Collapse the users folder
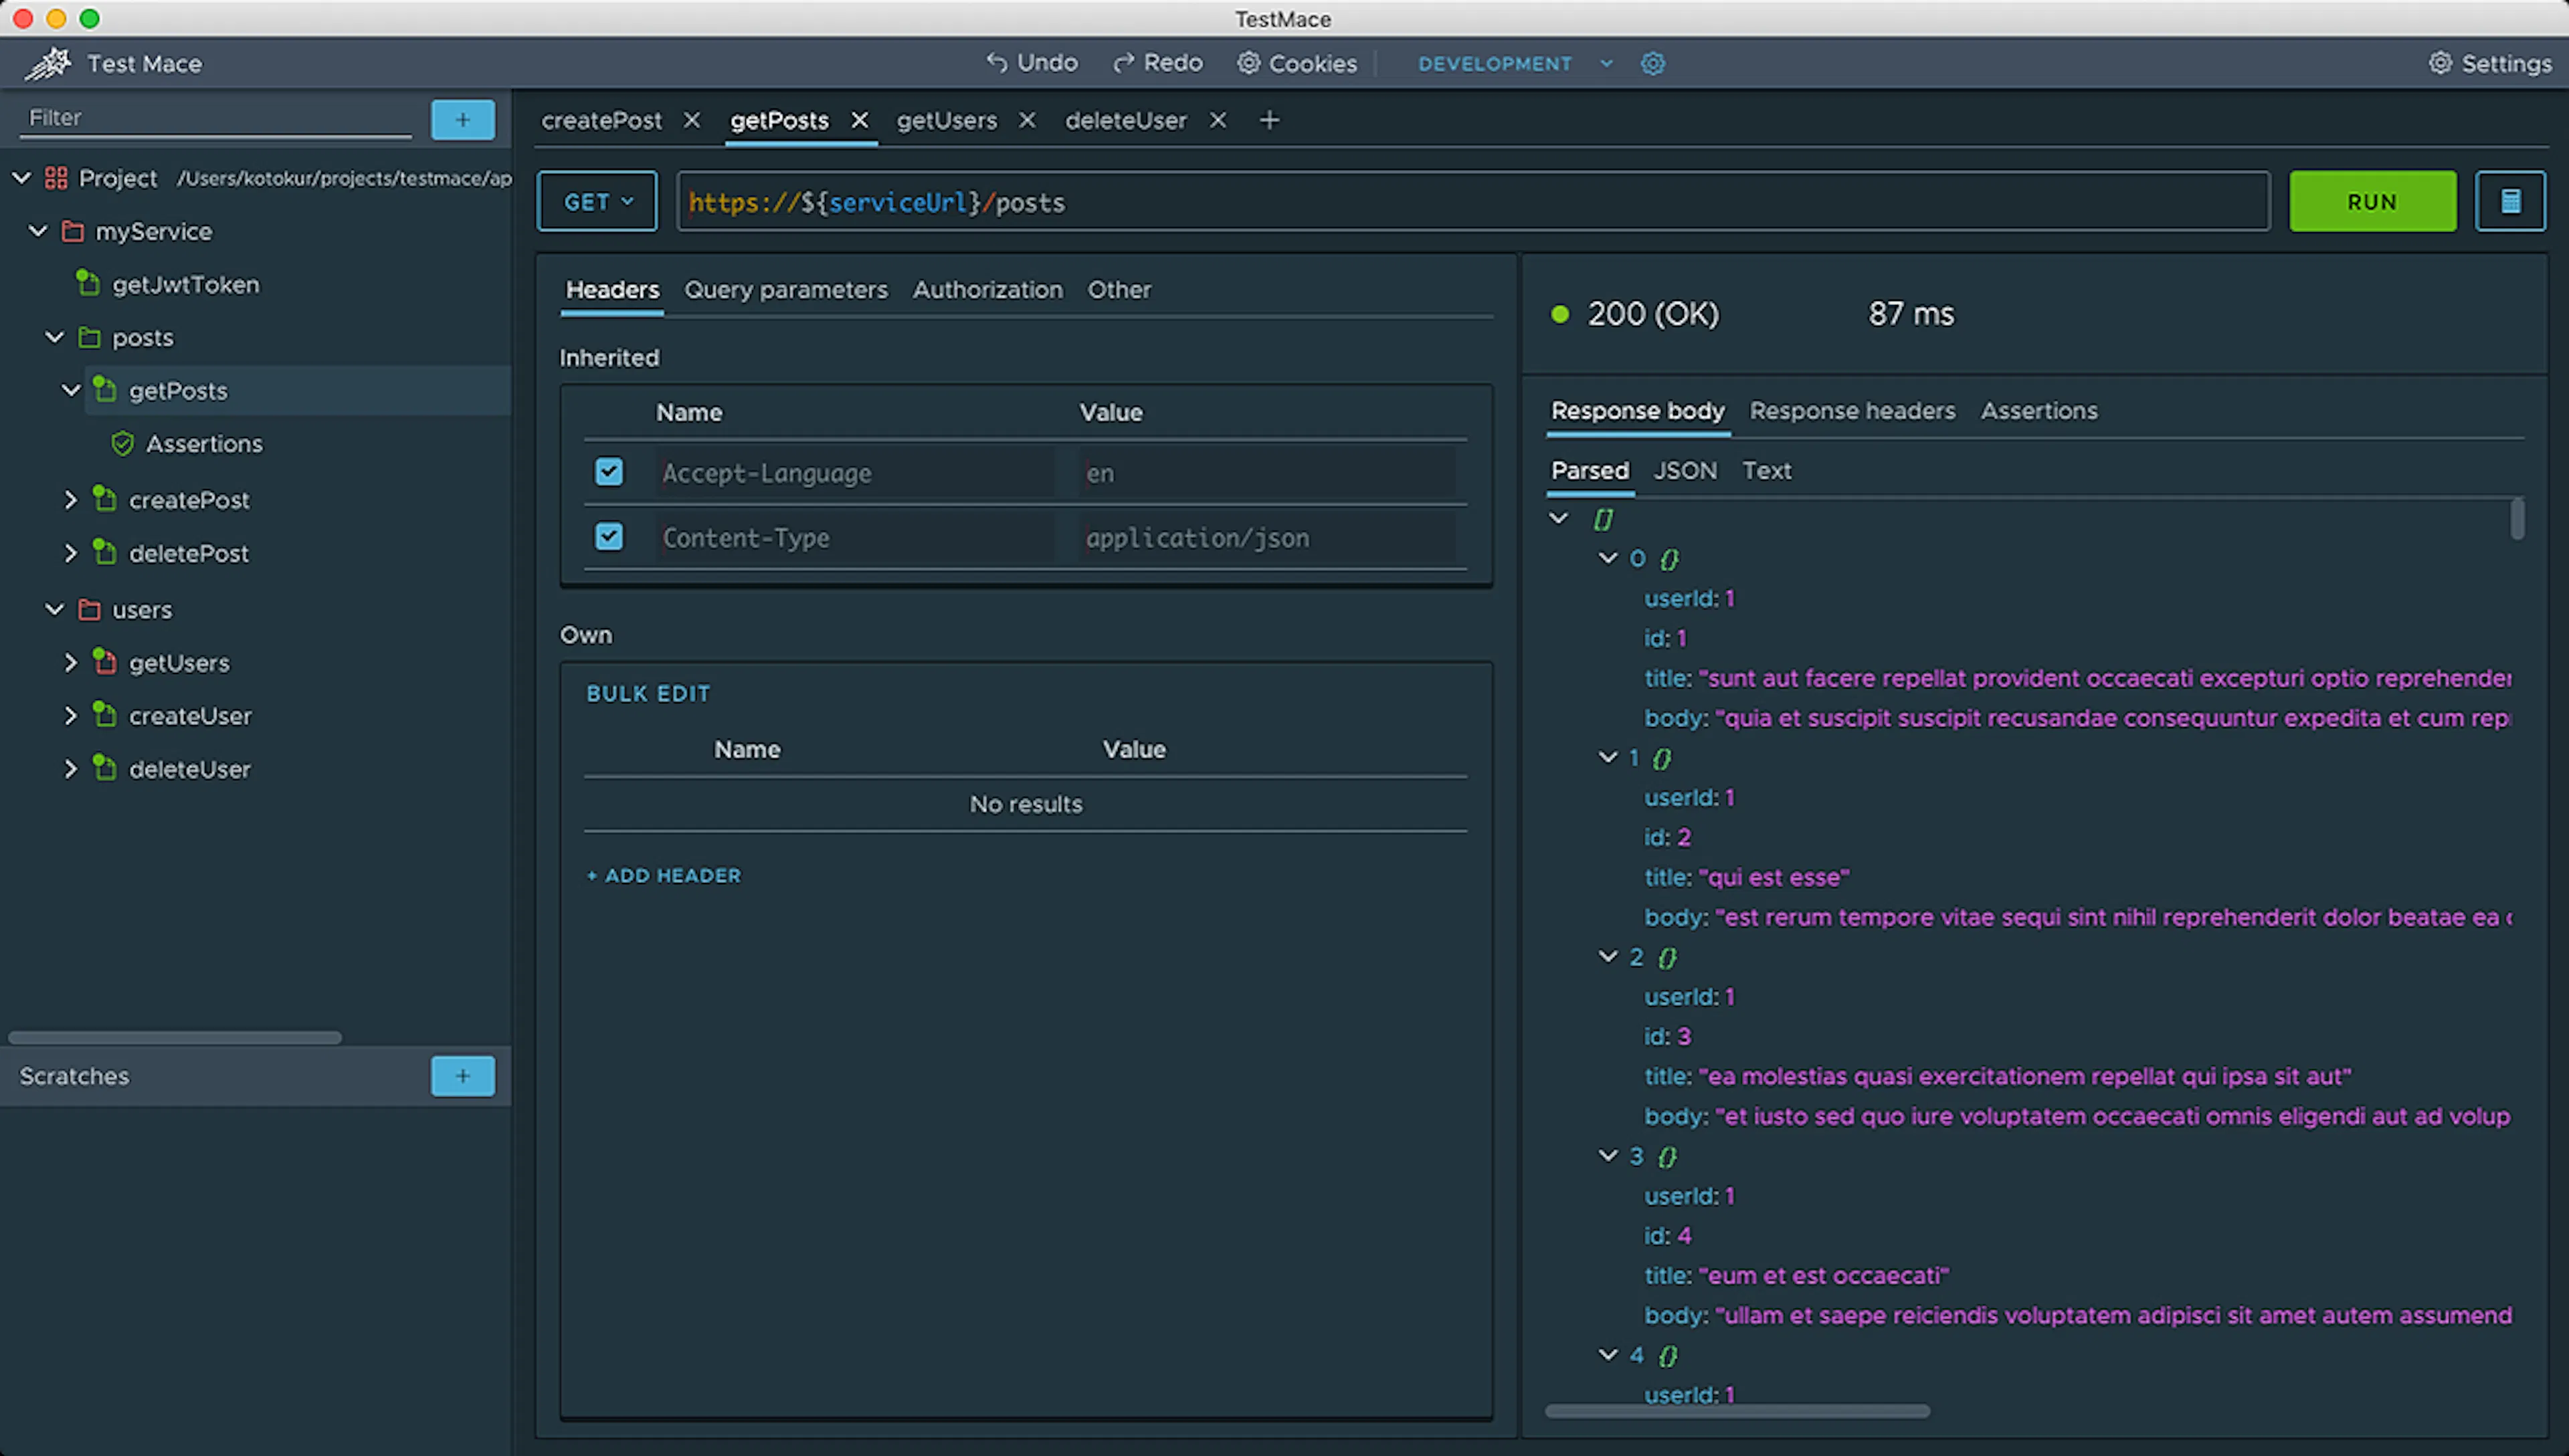Image resolution: width=2569 pixels, height=1456 pixels. tap(54, 609)
